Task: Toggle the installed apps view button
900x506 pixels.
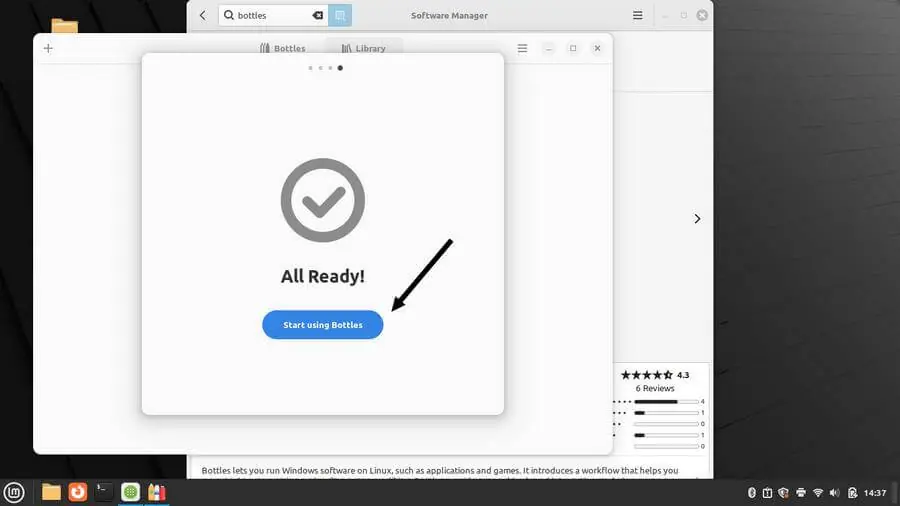Action: (340, 15)
